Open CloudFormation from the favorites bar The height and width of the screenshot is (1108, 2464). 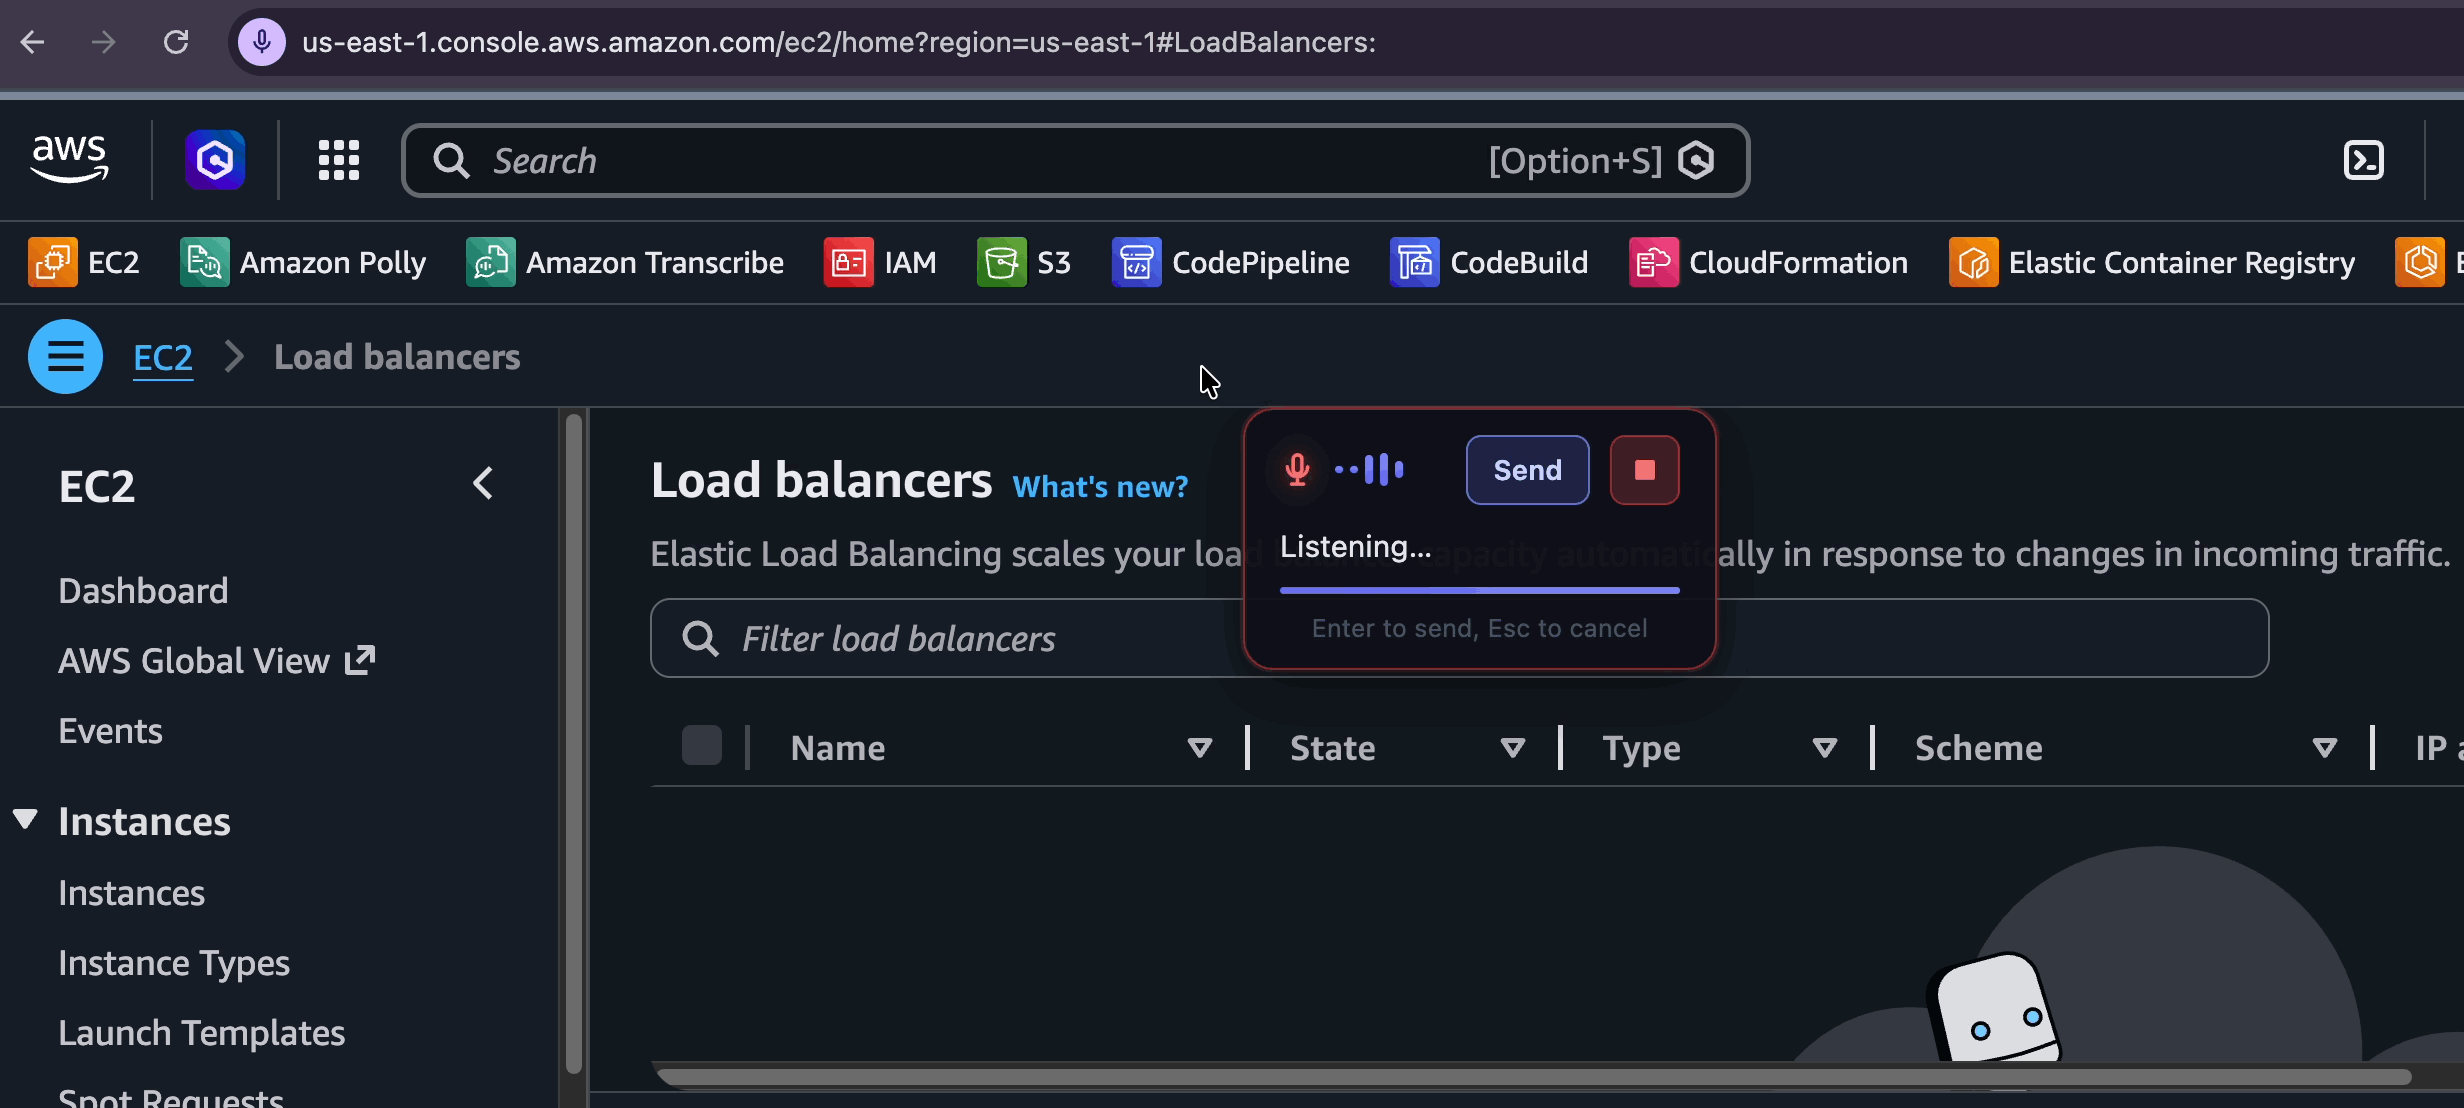pyautogui.click(x=1652, y=262)
